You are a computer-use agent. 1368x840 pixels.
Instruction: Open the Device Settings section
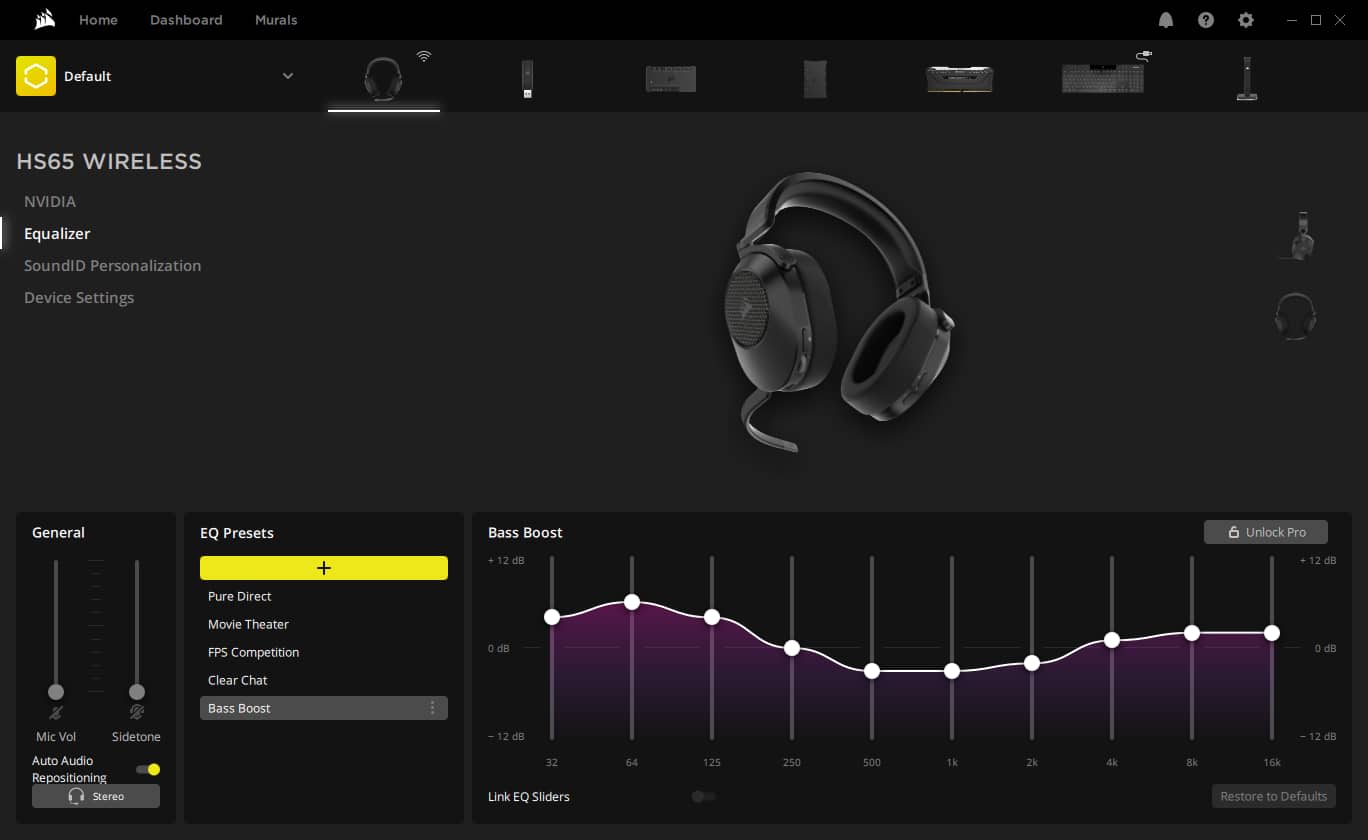[79, 297]
